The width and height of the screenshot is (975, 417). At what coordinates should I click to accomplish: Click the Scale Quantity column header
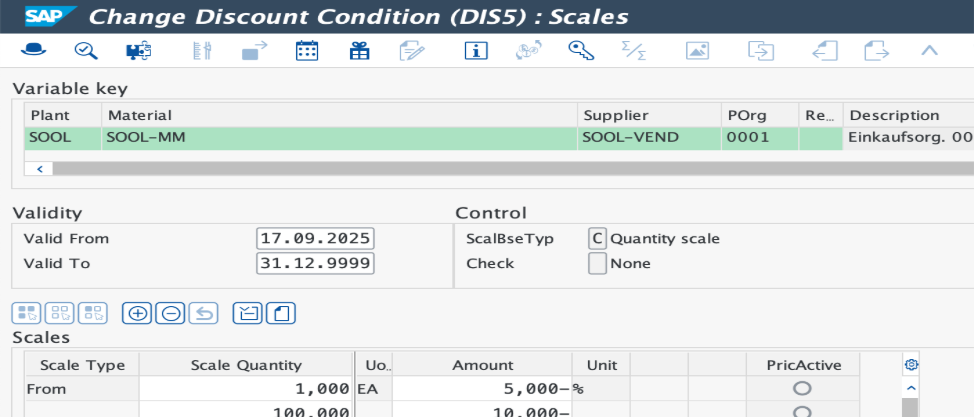245,365
